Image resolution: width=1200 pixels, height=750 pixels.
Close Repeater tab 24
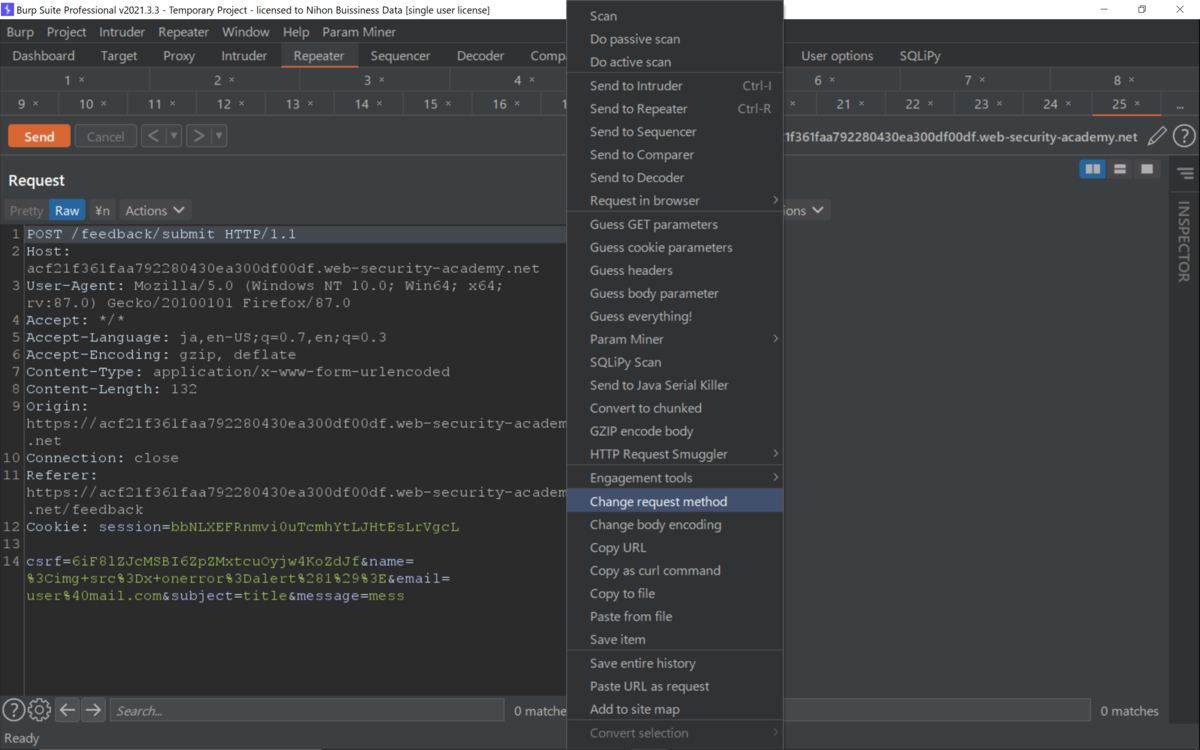(x=1068, y=104)
